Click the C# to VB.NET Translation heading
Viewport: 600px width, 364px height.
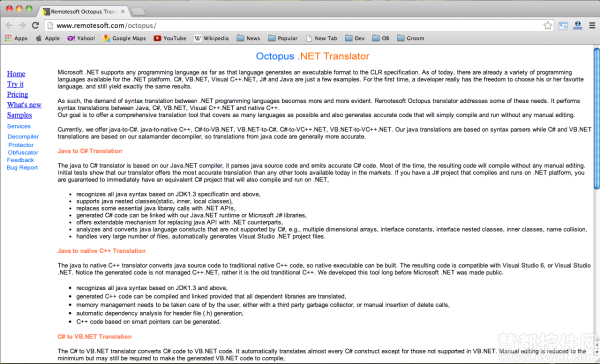click(x=95, y=337)
